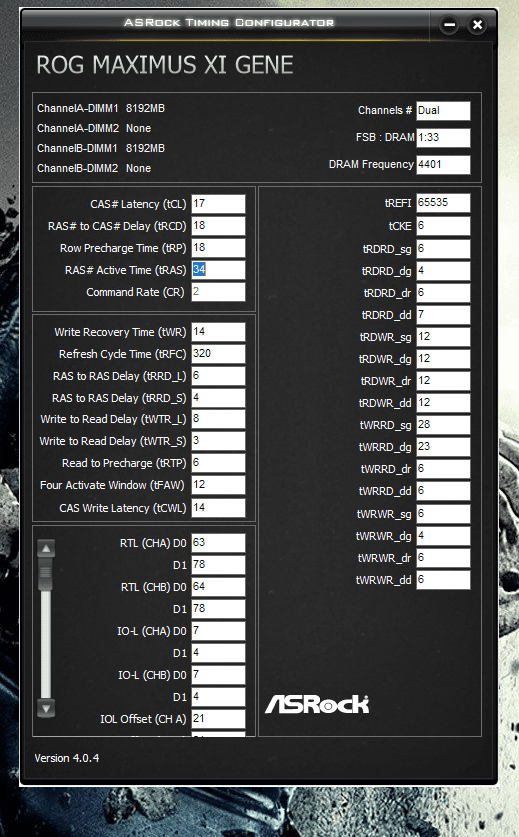
Task: Click the CAS Write Latency (tCWL) field
Action: pyautogui.click(x=218, y=508)
